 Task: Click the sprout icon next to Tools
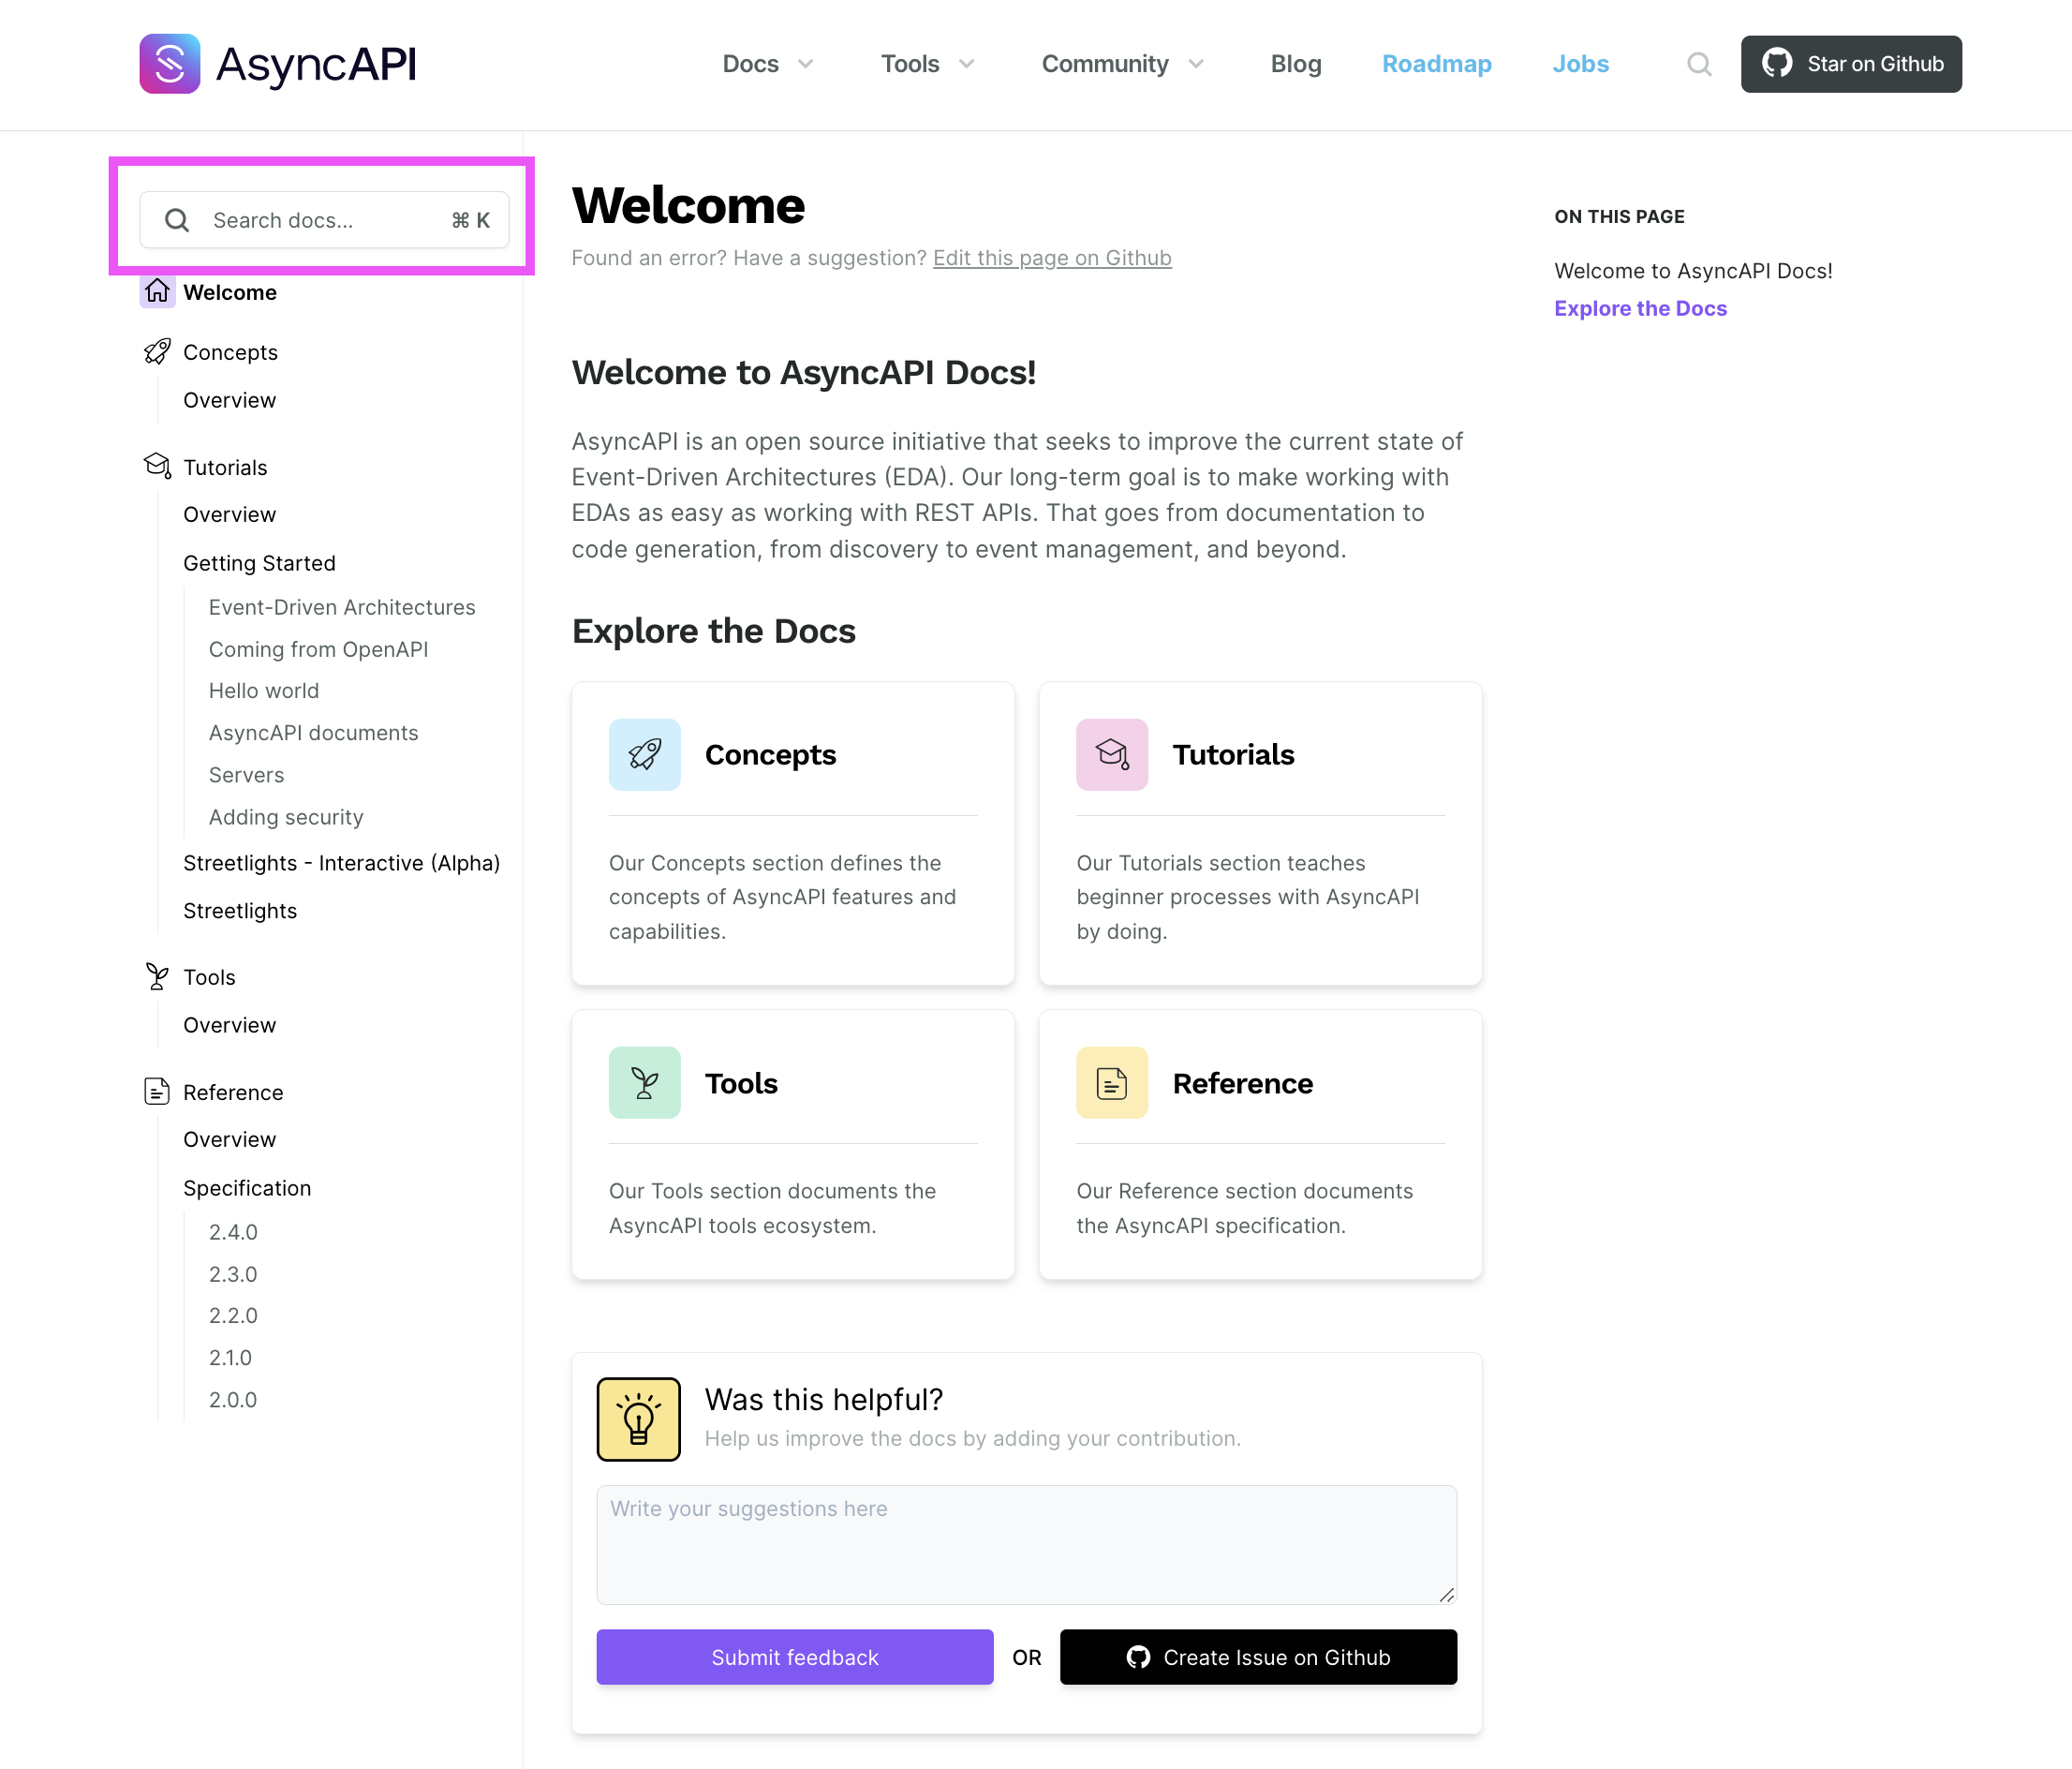coord(157,976)
